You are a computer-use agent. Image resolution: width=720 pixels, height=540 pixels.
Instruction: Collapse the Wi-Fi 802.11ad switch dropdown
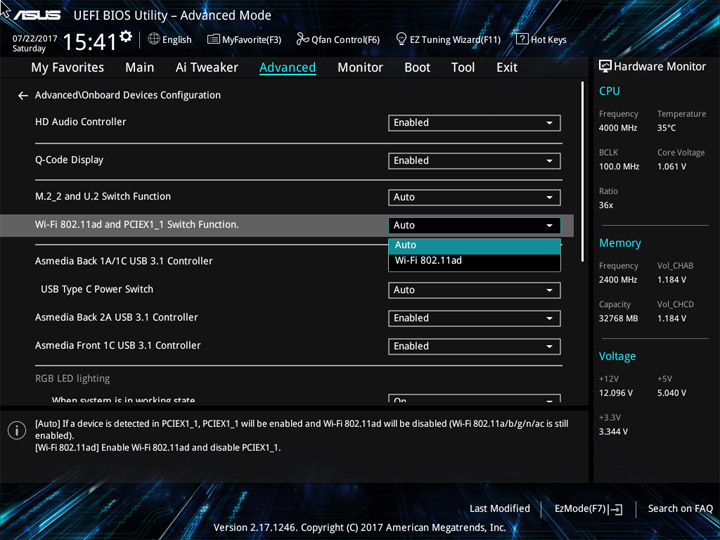[x=474, y=225]
